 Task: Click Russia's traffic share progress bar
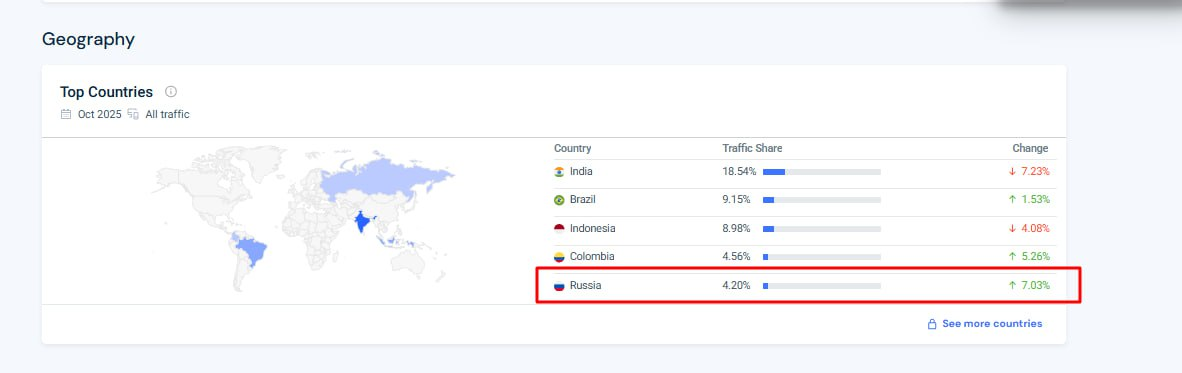coord(822,286)
